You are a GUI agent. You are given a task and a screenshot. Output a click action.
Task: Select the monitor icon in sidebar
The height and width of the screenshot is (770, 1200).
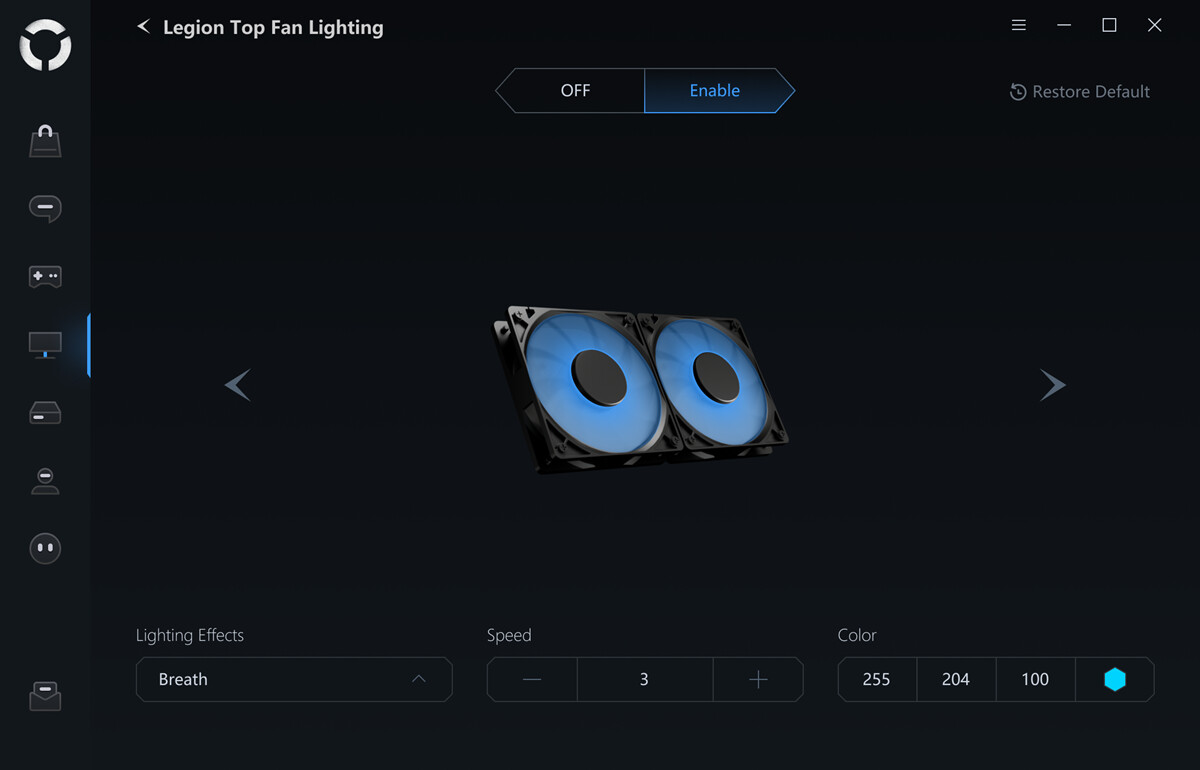point(45,345)
